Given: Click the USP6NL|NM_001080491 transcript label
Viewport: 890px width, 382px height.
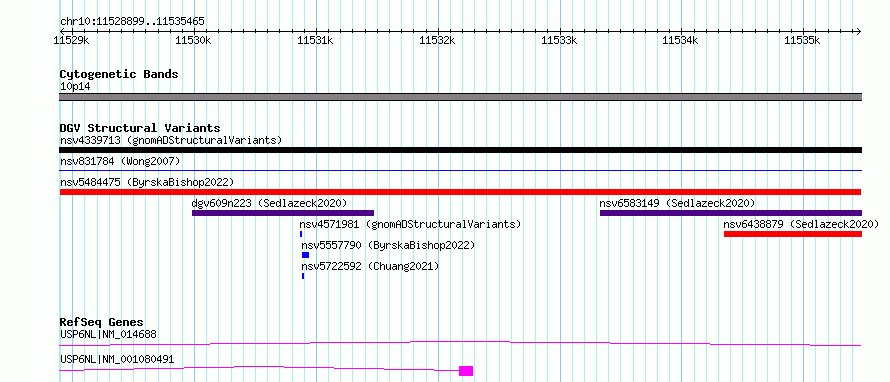Looking at the screenshot, I should click(117, 359).
